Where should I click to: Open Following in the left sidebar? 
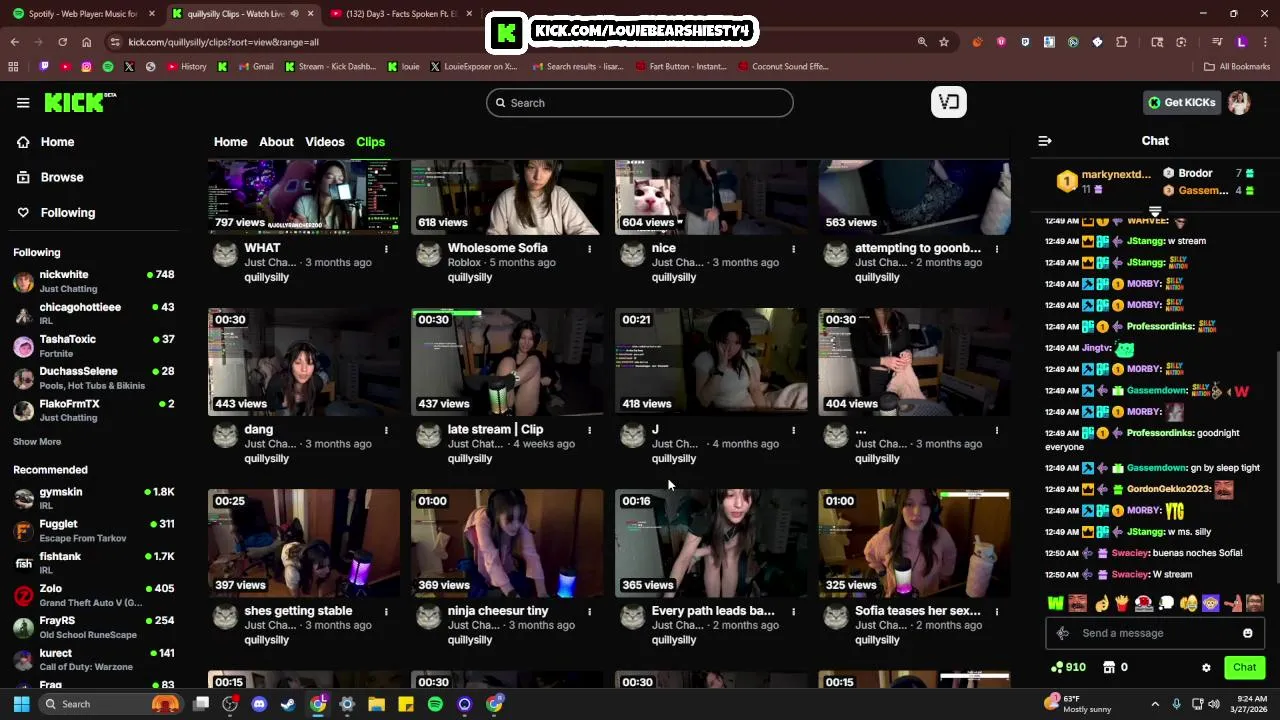pyautogui.click(x=55, y=212)
